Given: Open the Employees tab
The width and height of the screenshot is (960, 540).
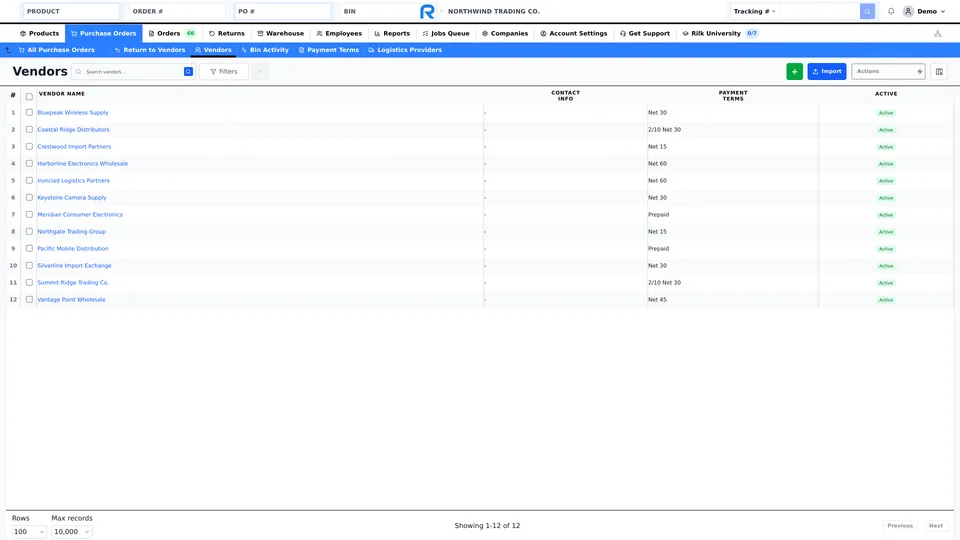Looking at the screenshot, I should [339, 34].
